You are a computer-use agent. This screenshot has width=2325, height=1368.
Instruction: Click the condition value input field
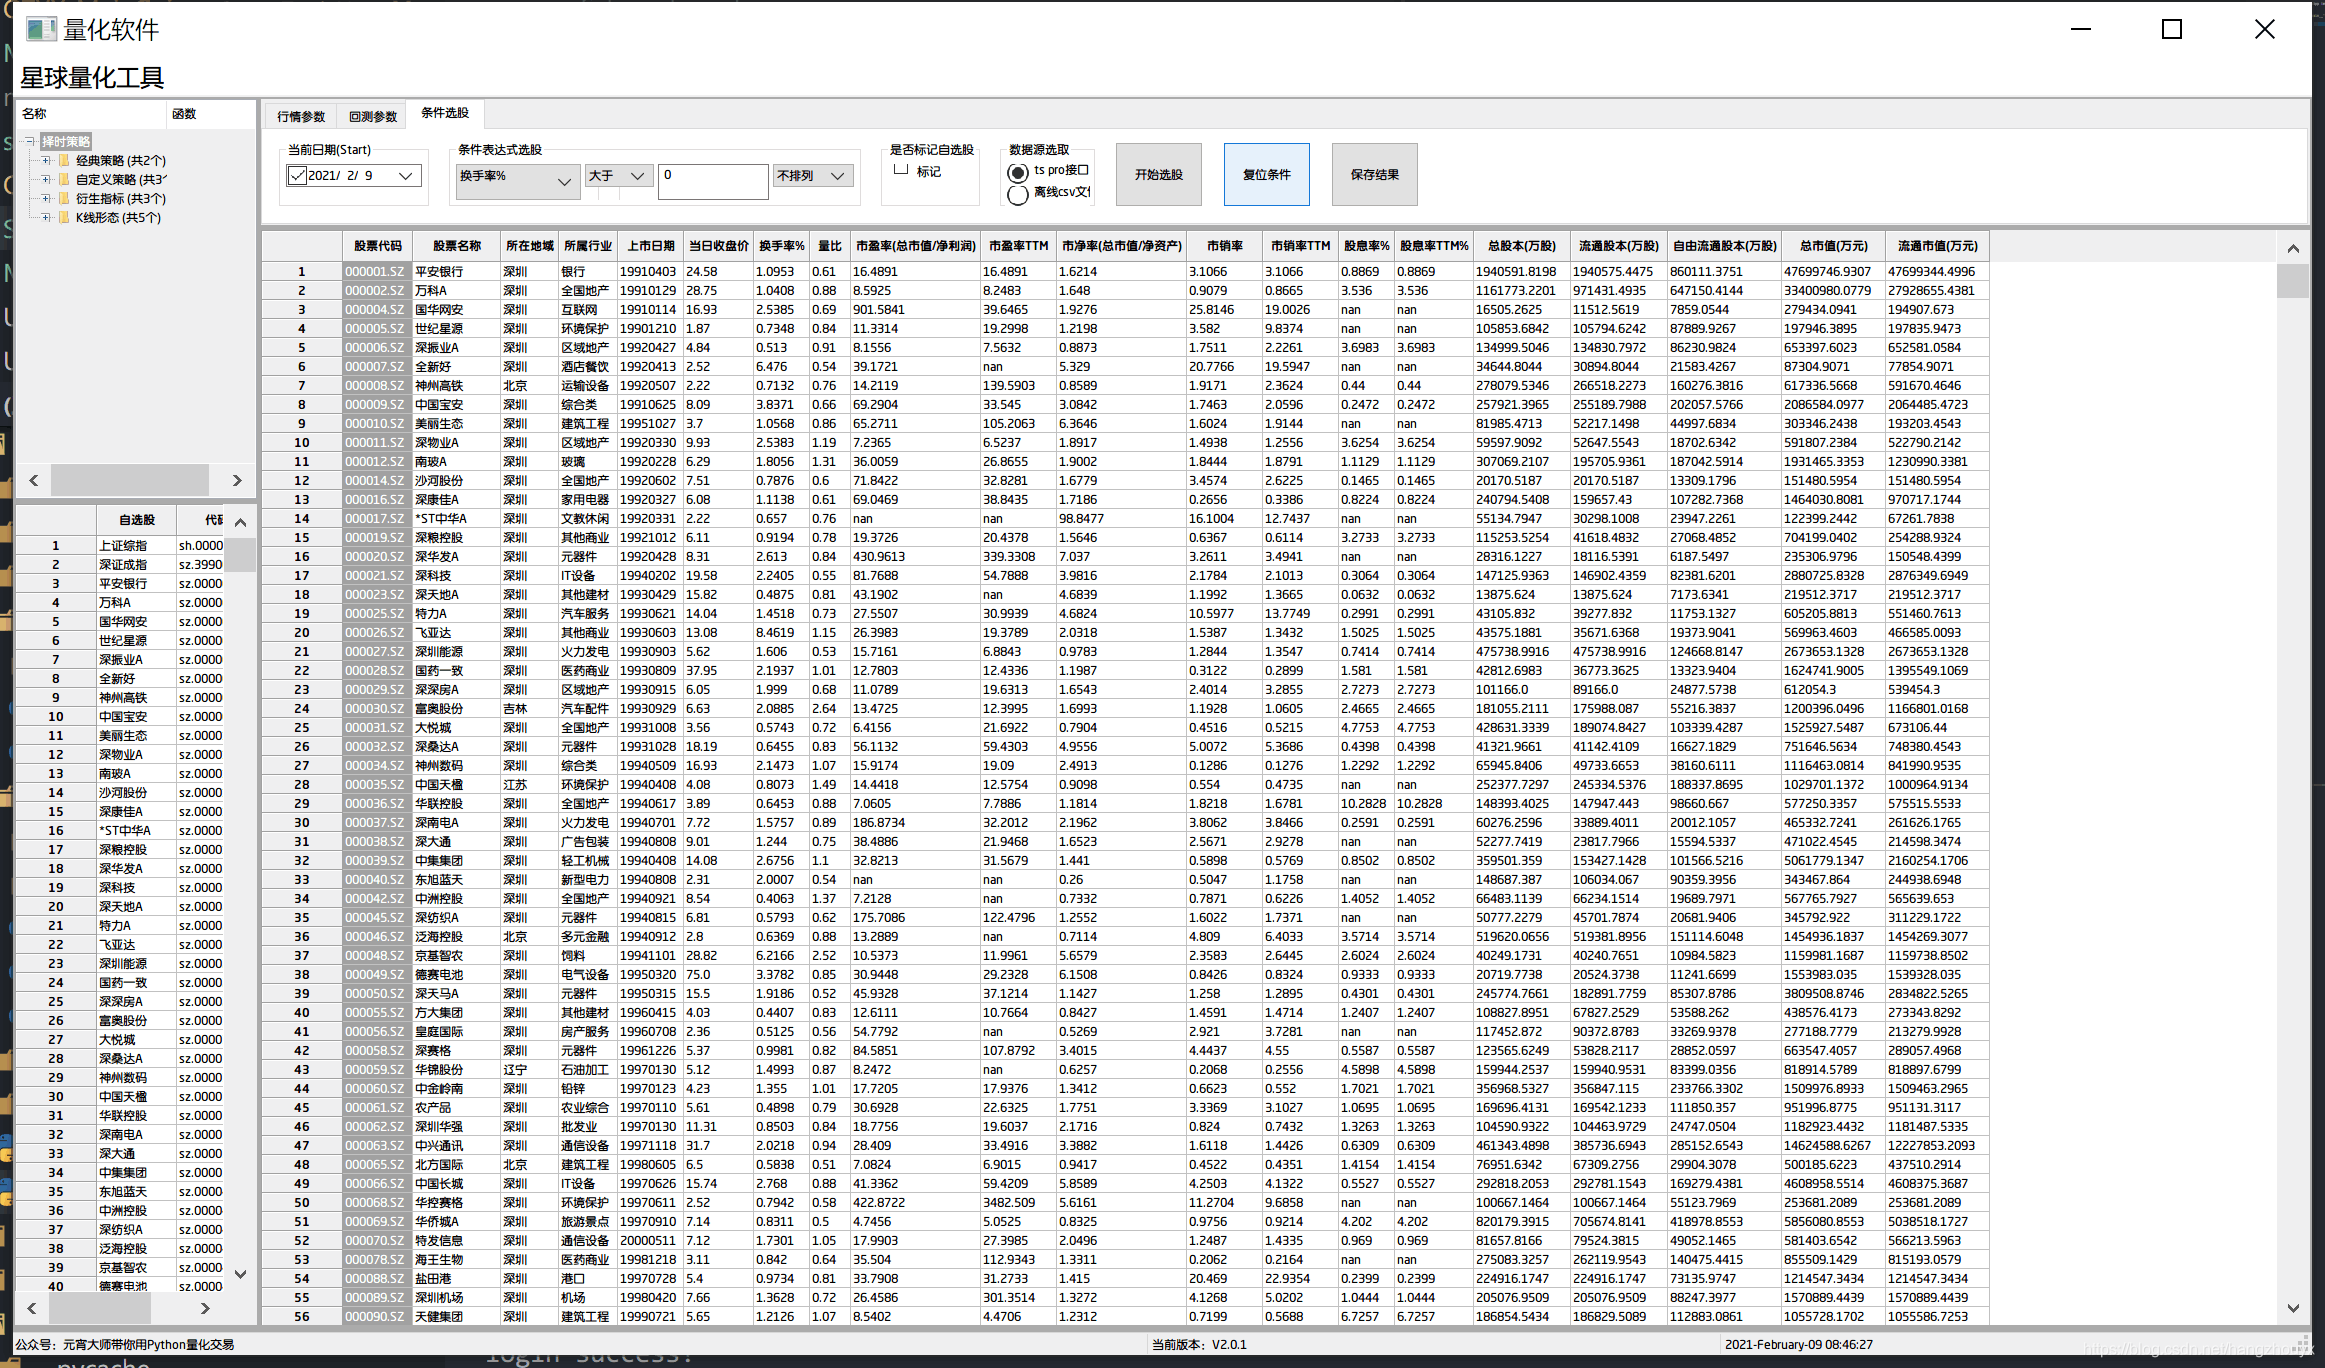coord(713,181)
